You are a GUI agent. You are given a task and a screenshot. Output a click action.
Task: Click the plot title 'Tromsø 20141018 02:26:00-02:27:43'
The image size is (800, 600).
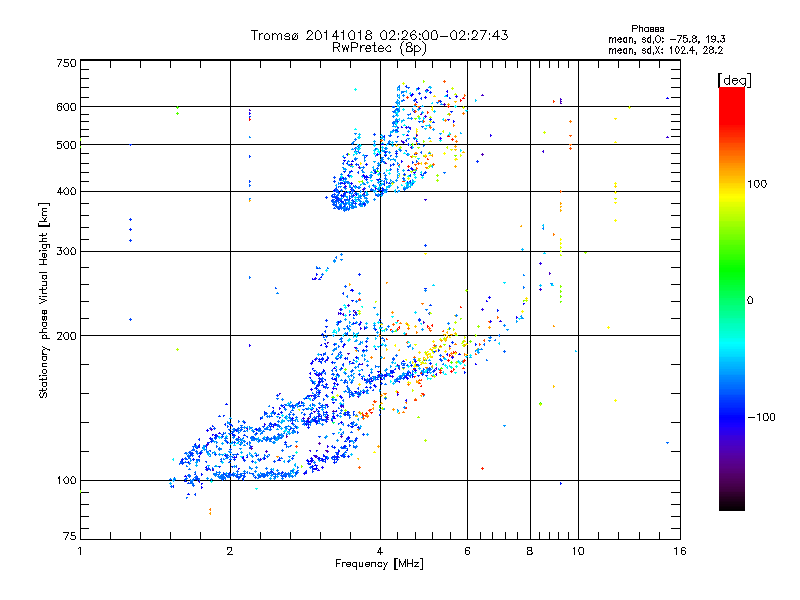[x=380, y=35]
